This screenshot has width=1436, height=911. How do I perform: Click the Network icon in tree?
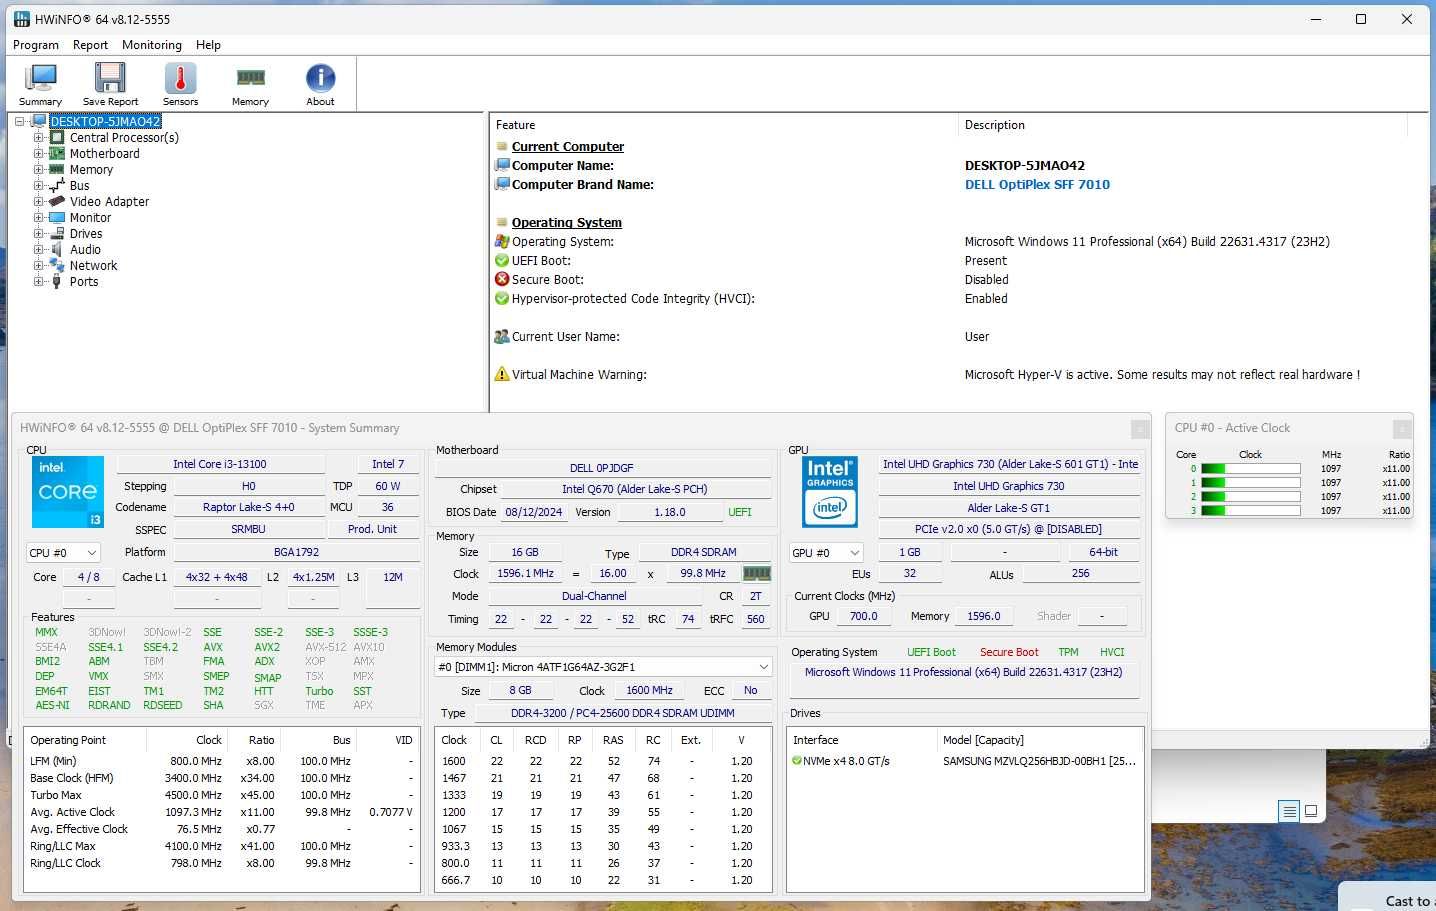57,266
